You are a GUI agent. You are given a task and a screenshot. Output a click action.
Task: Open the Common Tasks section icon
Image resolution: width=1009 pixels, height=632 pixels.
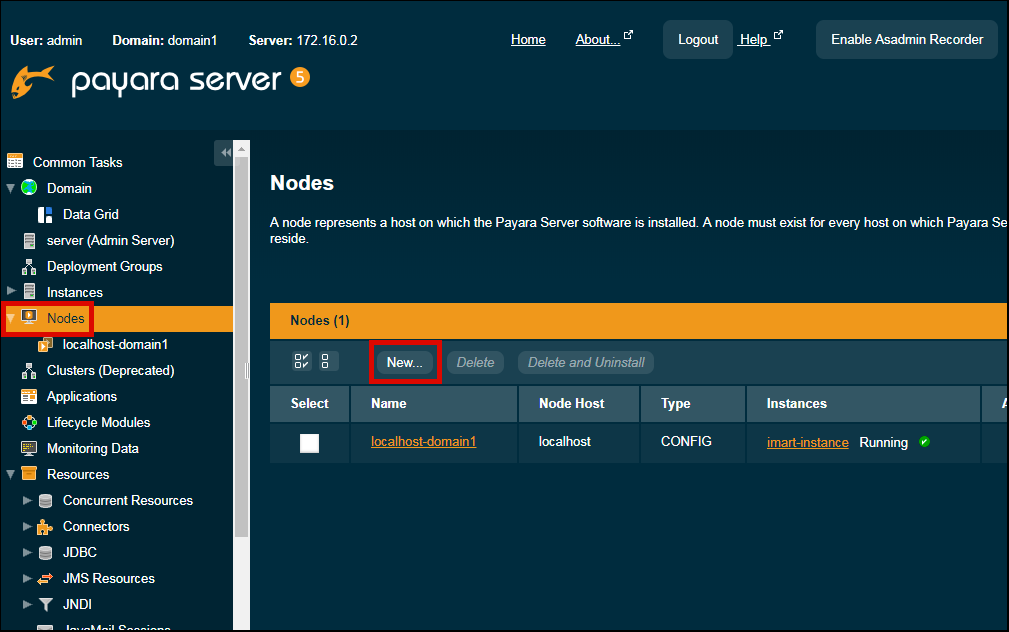point(16,161)
